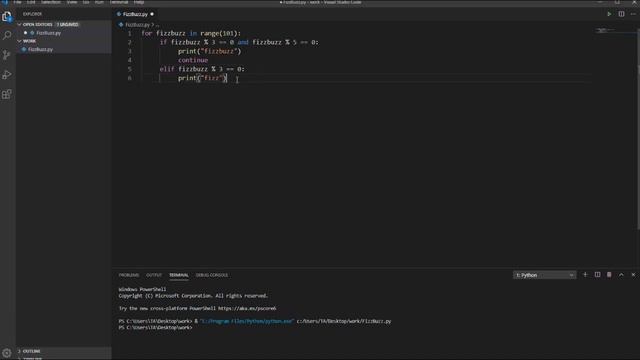Split the editor to the right
640x360 pixels.
tap(621, 14)
